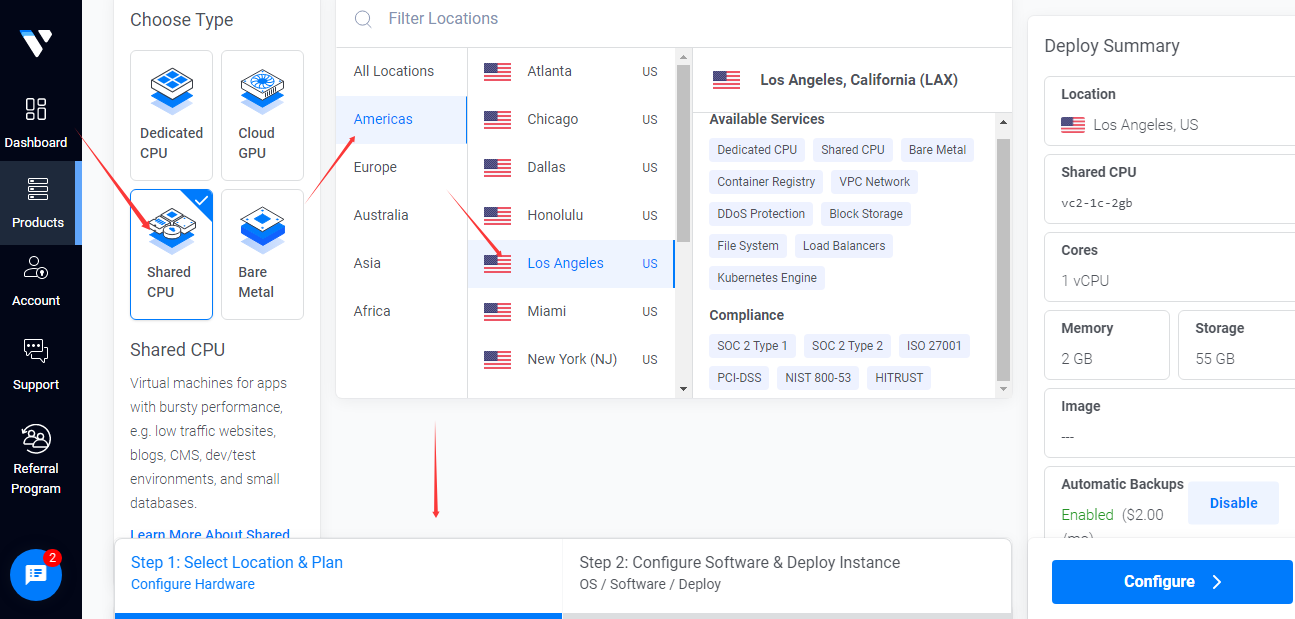Click the Vultr logo icon
Screen dimensions: 1295x619
click(36, 42)
